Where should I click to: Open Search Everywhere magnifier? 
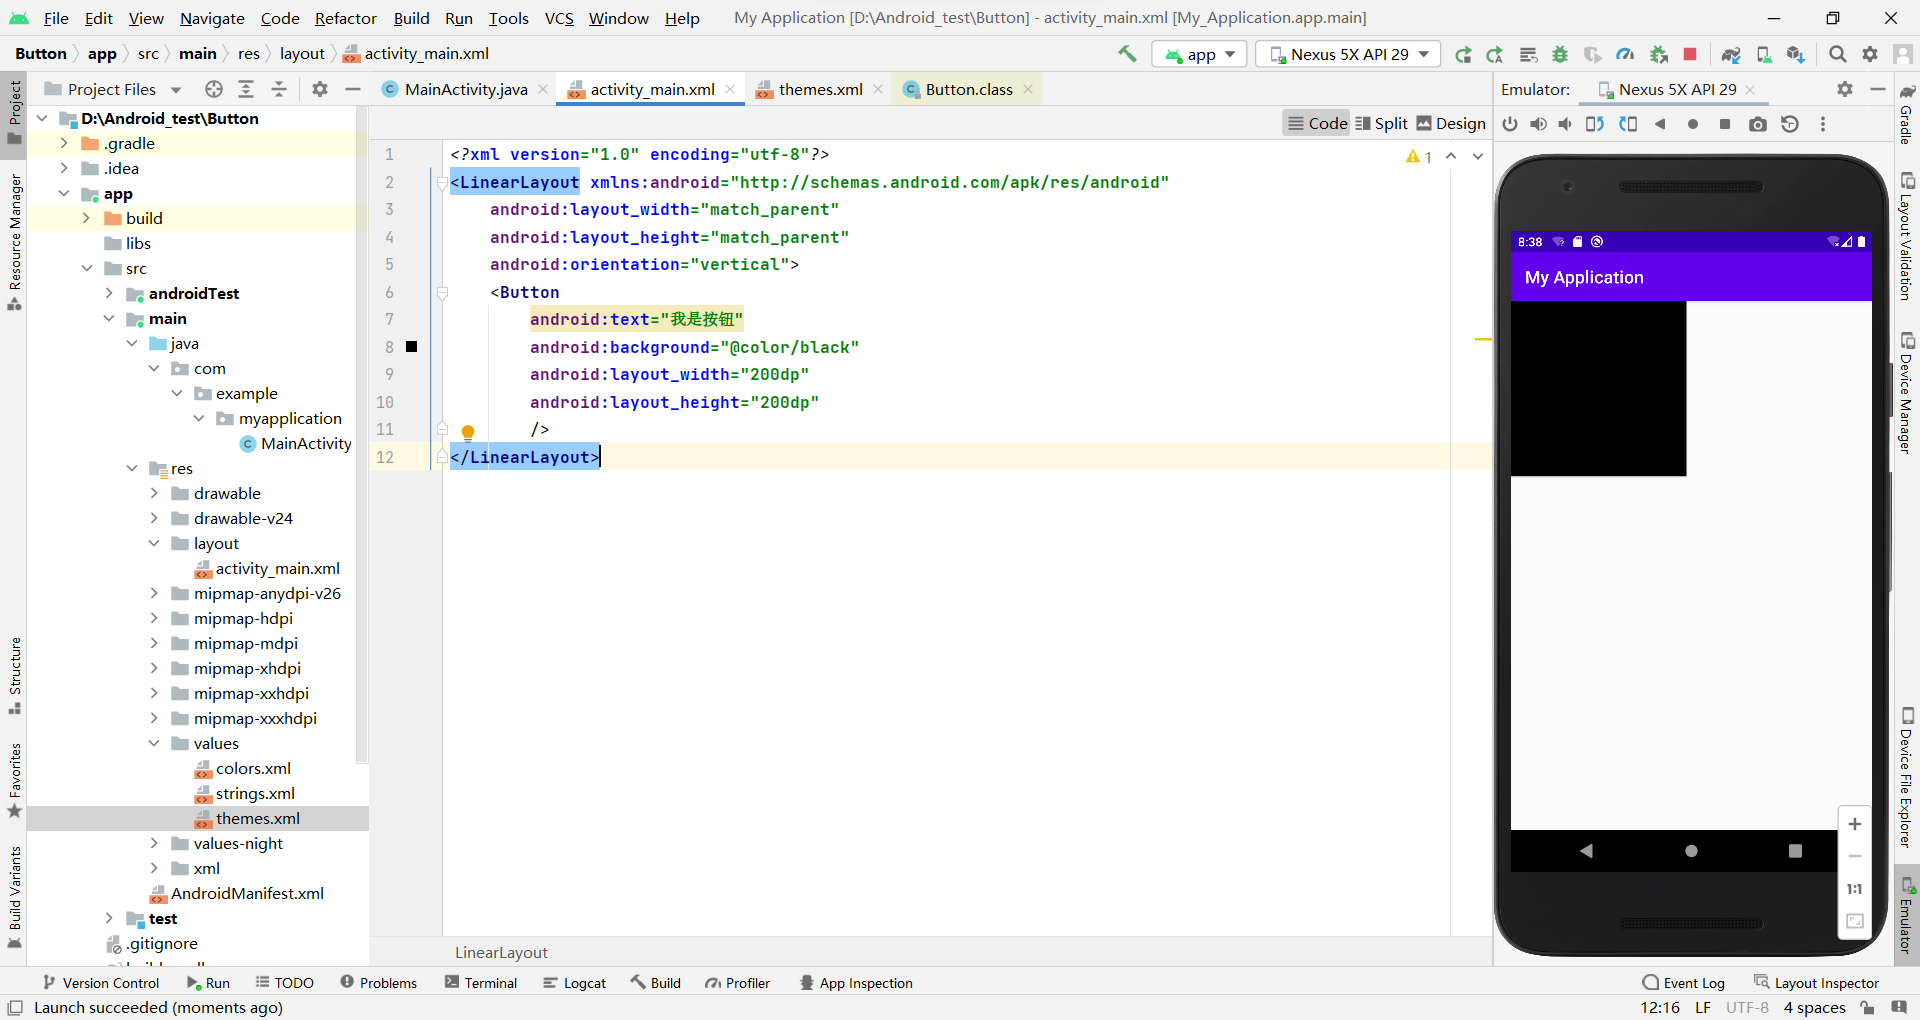pyautogui.click(x=1837, y=54)
